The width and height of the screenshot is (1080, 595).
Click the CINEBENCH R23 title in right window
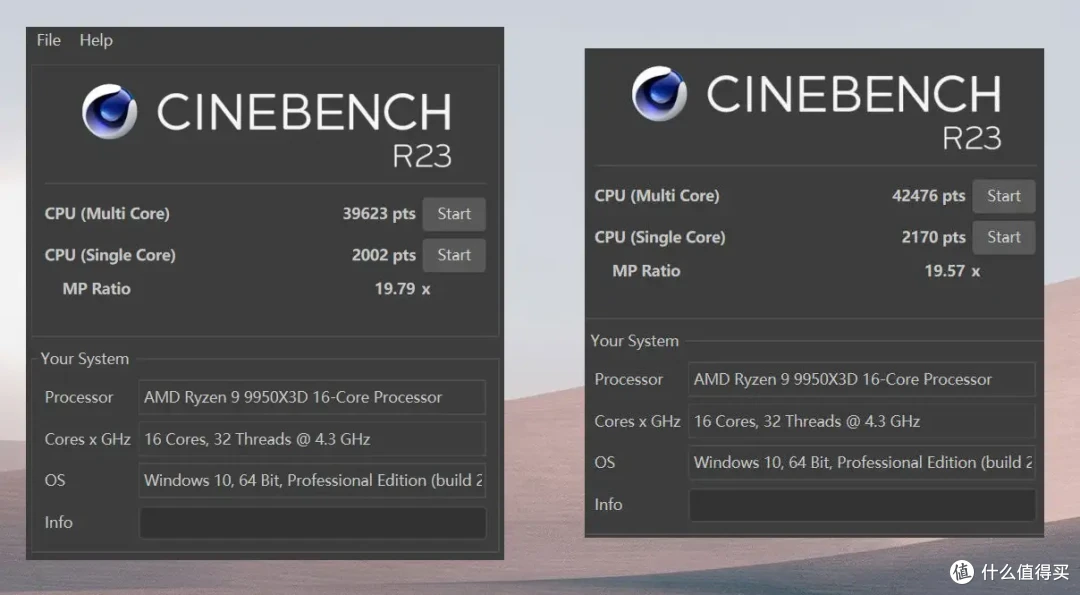point(854,112)
